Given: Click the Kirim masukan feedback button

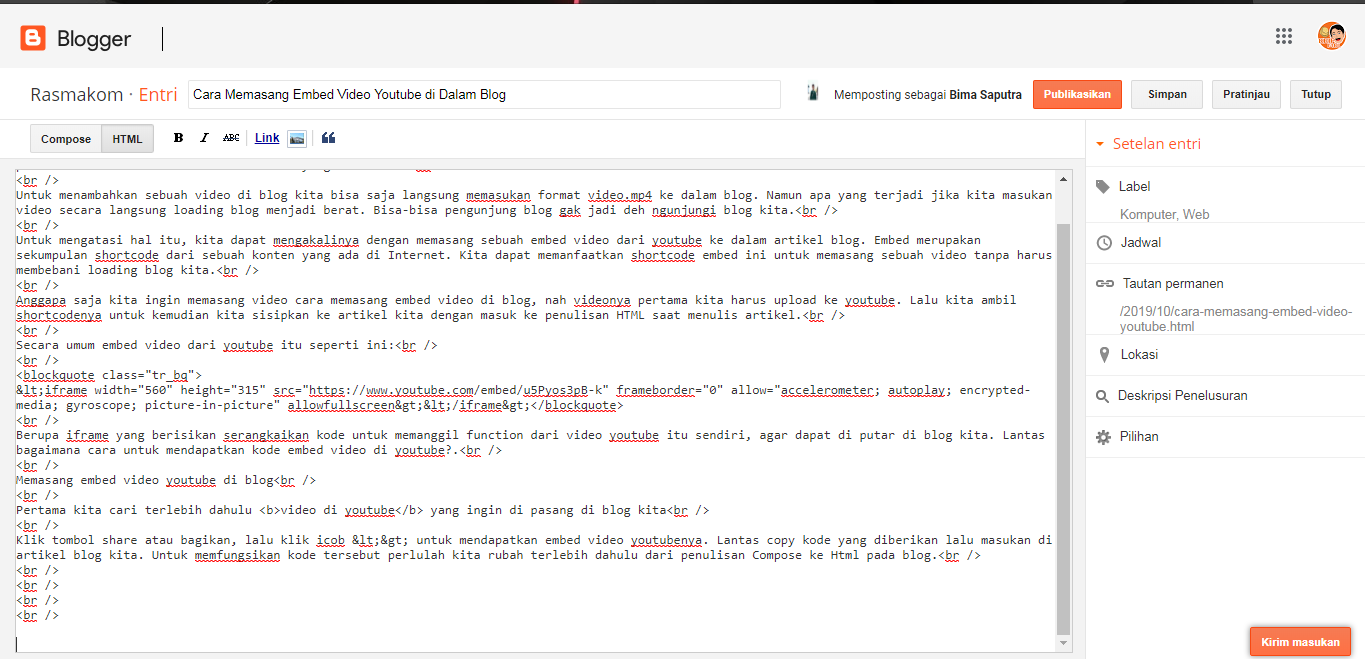Looking at the screenshot, I should (x=1301, y=642).
